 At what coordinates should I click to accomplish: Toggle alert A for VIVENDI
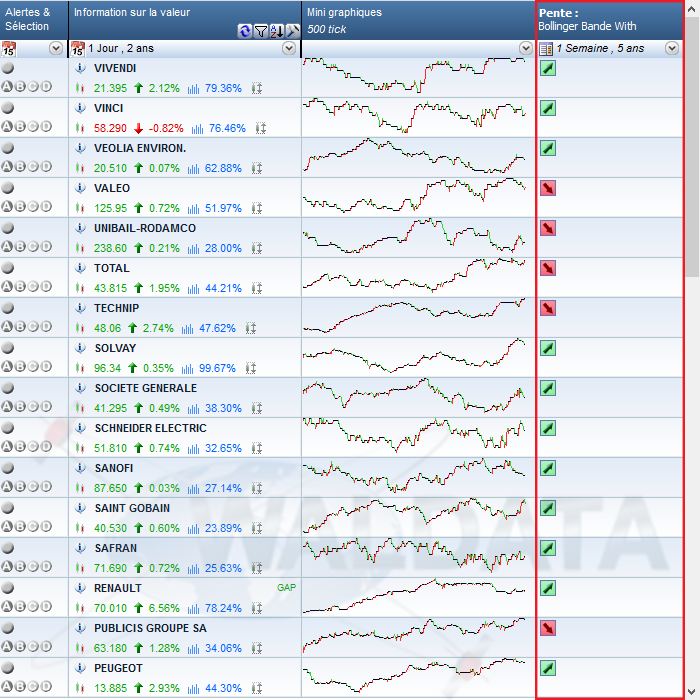tap(7, 87)
